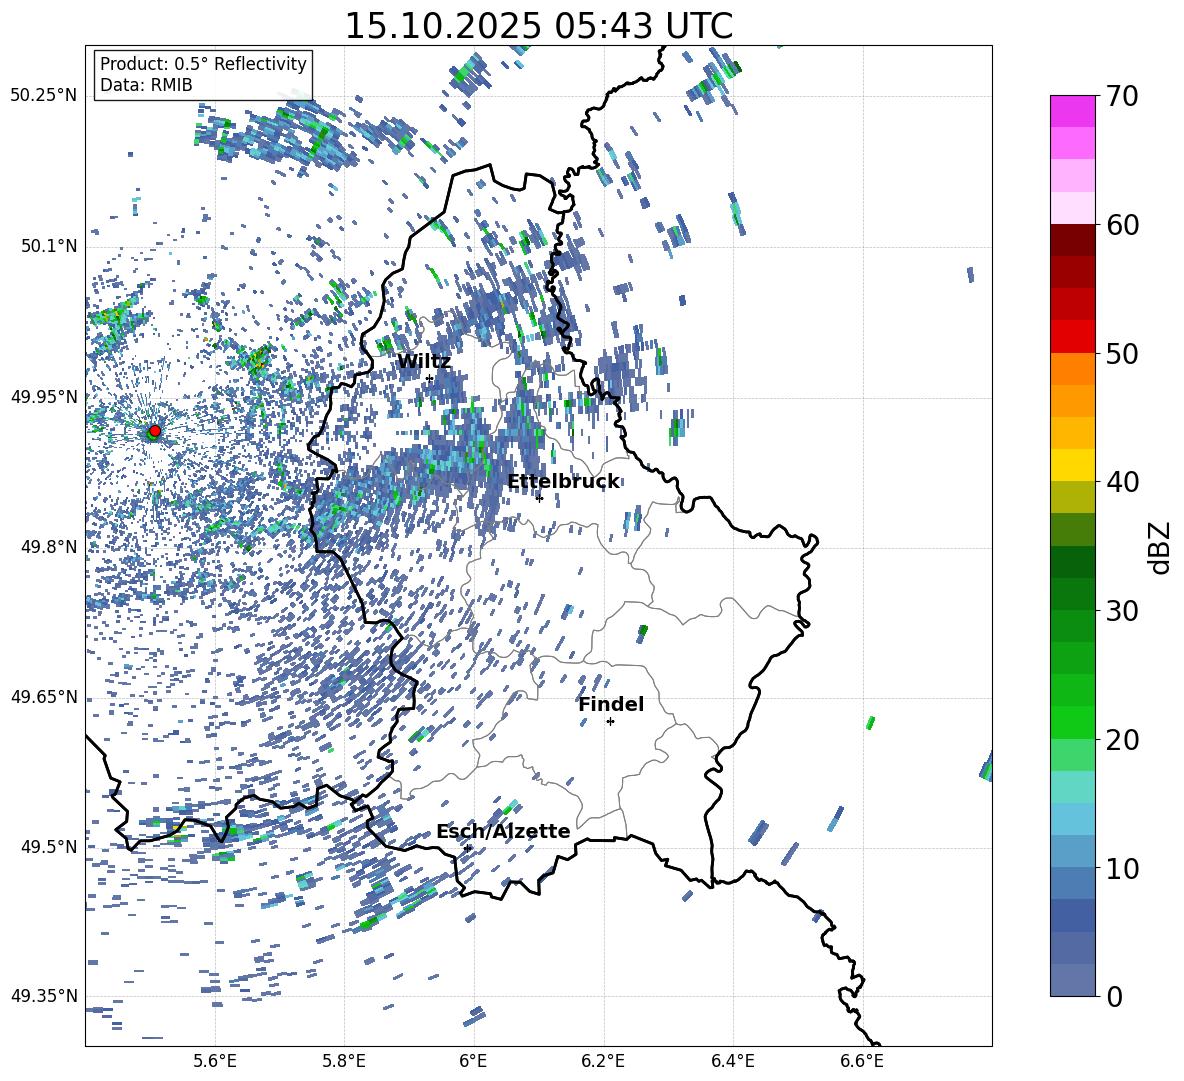Click the 10 tick label on colorbar
The width and height of the screenshot is (1184, 1081).
[x=1121, y=868]
